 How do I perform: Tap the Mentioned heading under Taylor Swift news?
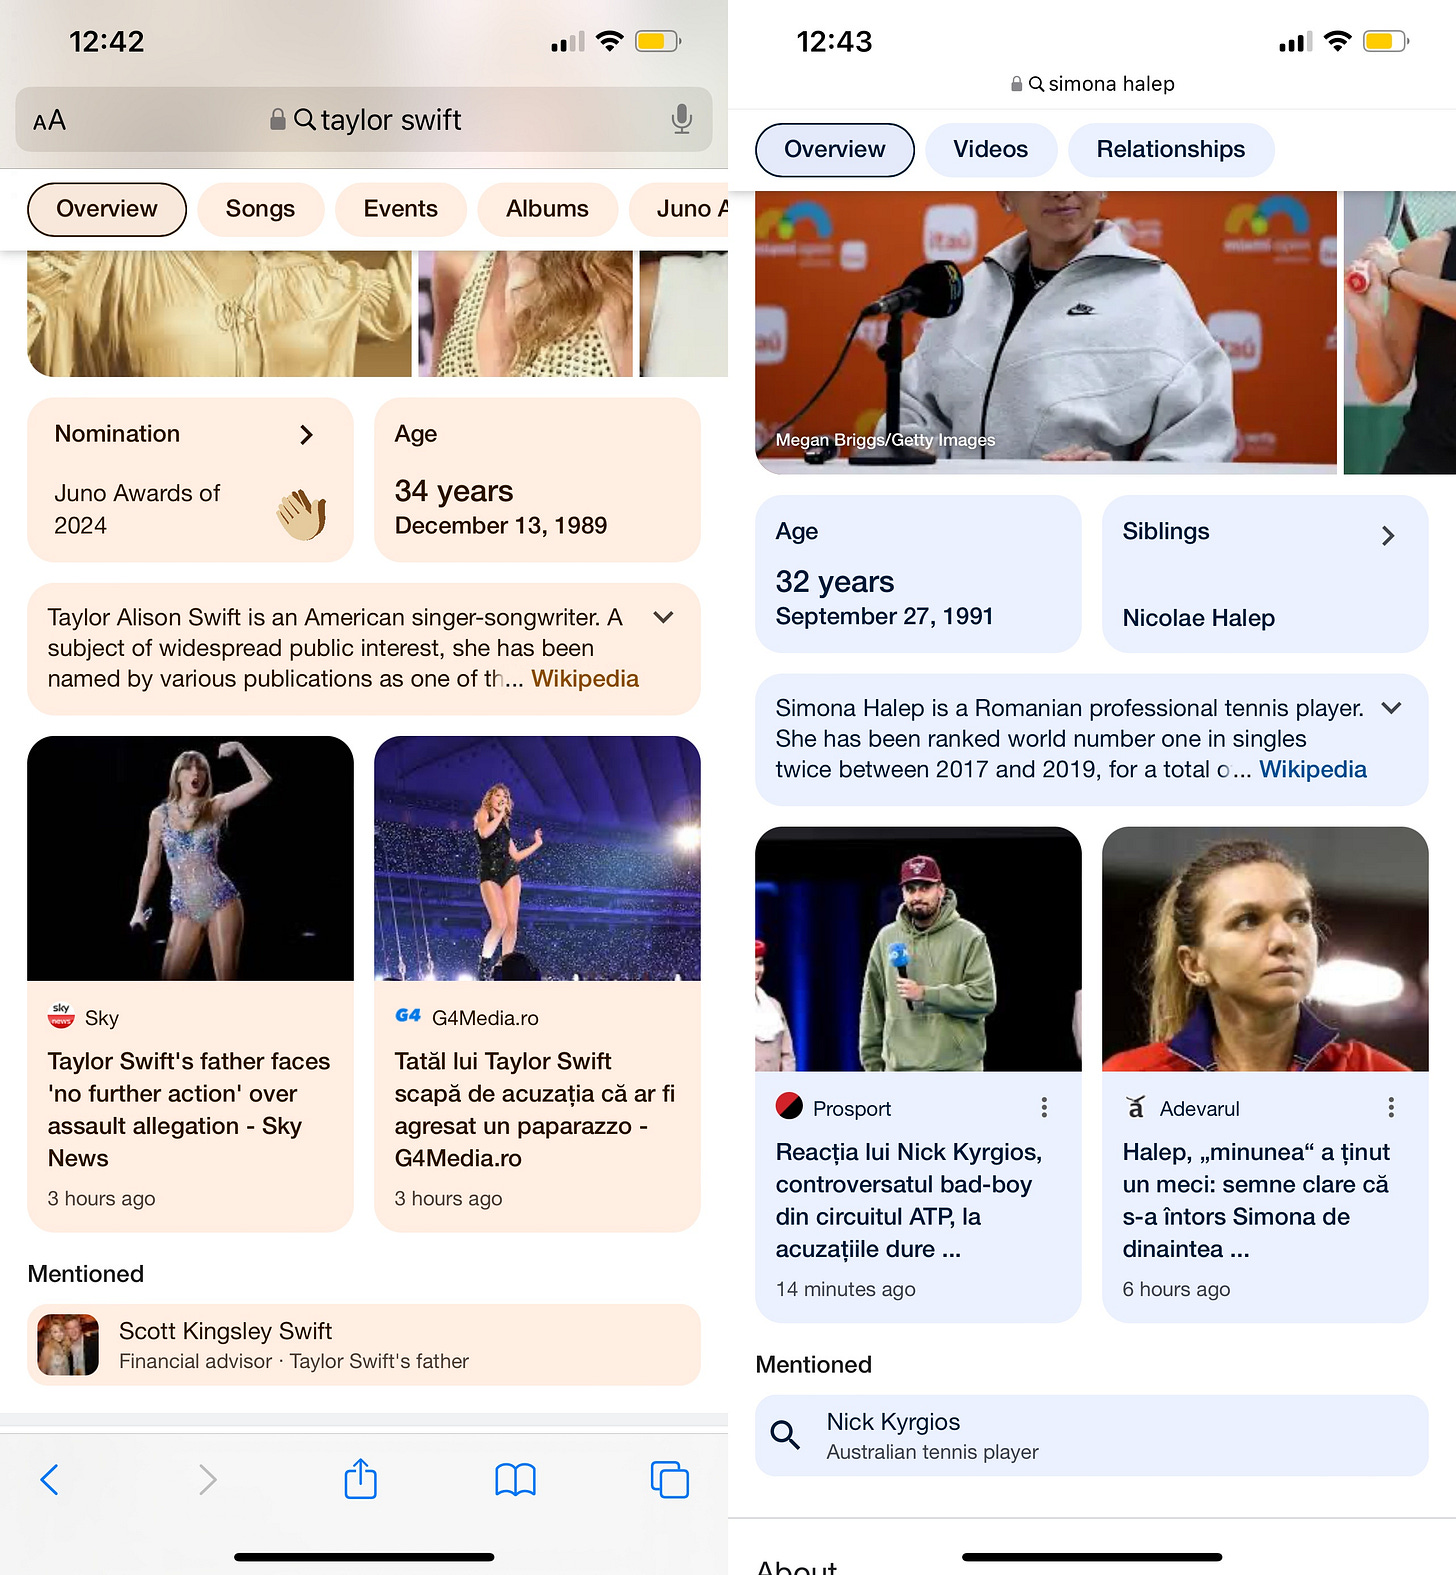(86, 1274)
